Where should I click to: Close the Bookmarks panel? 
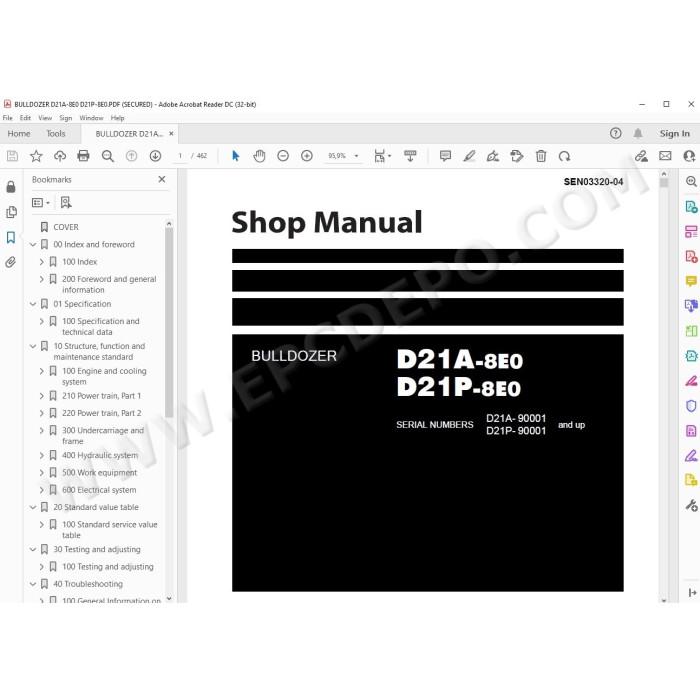click(x=162, y=179)
